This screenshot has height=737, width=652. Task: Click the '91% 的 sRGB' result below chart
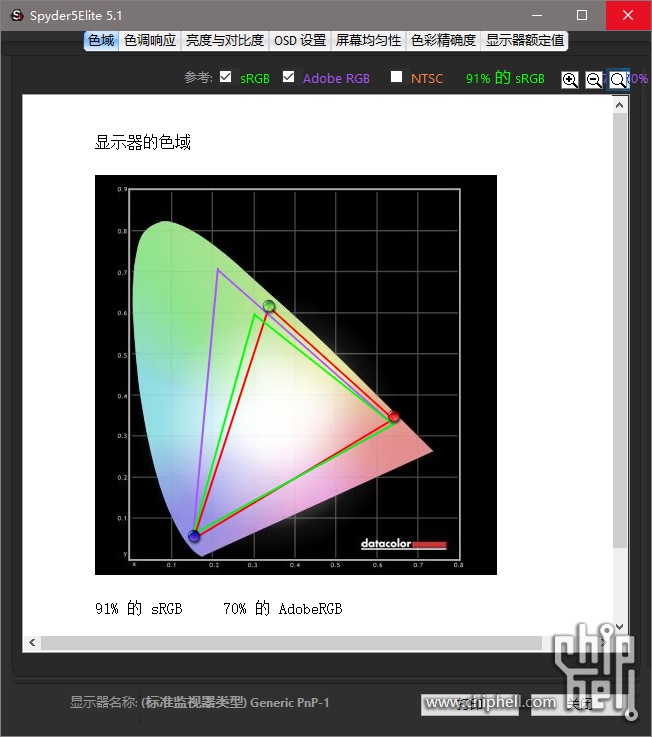(x=139, y=609)
